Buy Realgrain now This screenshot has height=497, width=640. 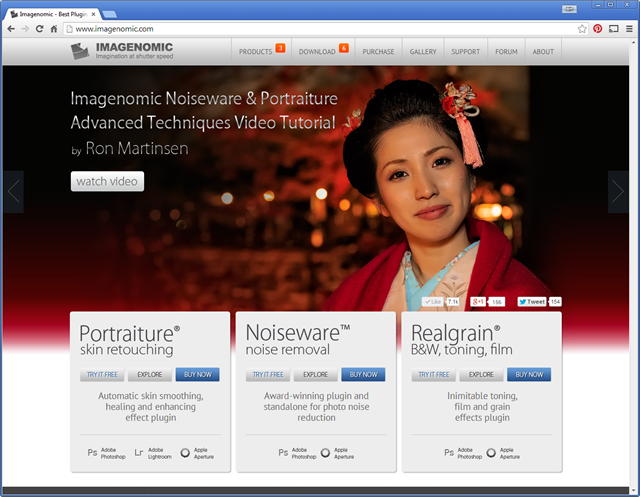(529, 375)
